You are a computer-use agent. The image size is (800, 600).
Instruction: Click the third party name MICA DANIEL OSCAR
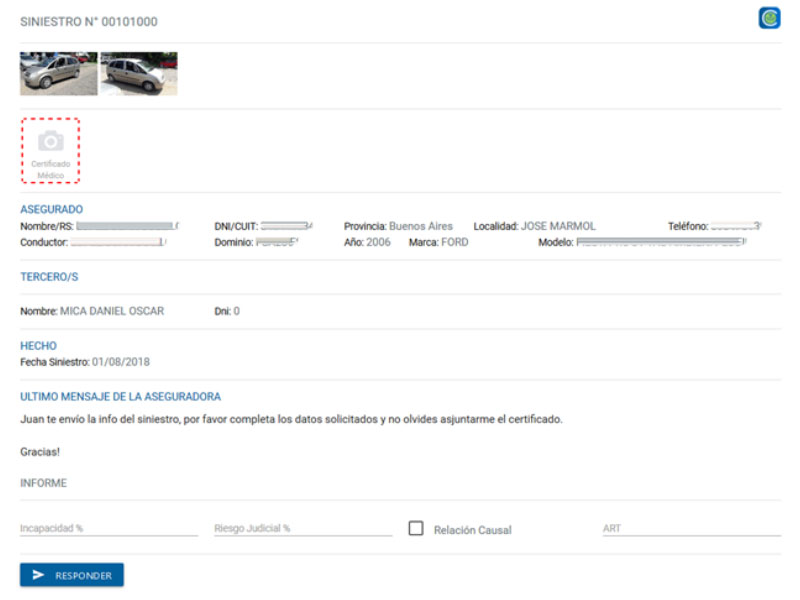[x=112, y=311]
